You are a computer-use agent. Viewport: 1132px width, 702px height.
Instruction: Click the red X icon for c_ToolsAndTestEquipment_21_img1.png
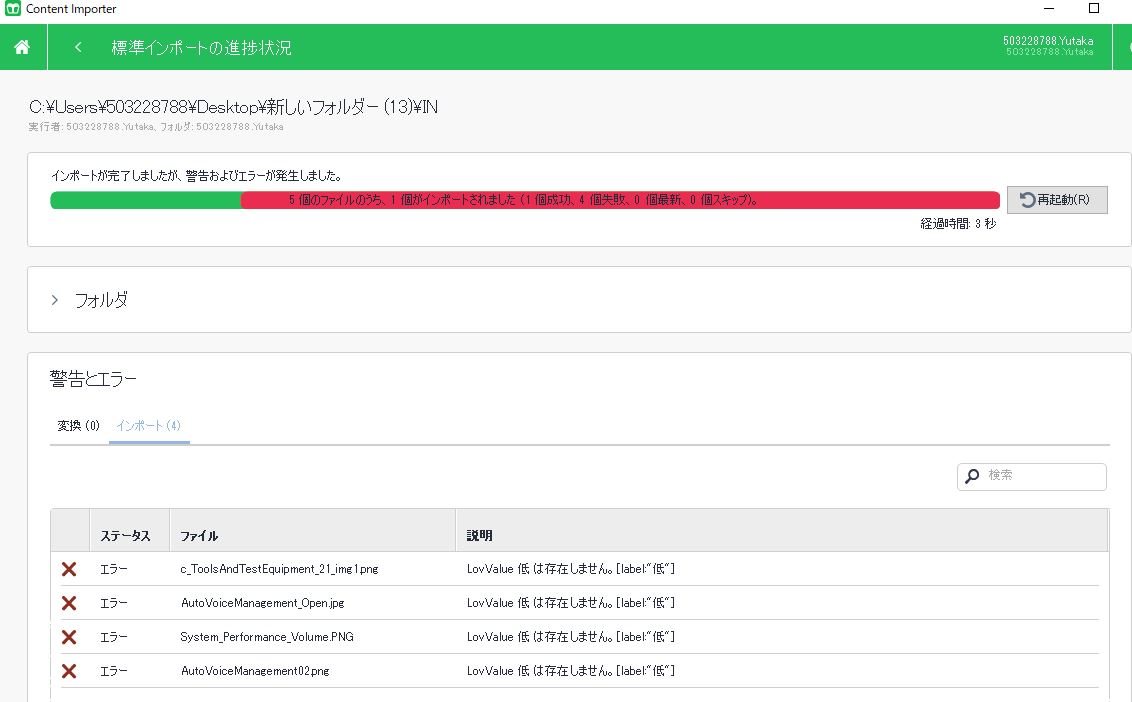[69, 569]
